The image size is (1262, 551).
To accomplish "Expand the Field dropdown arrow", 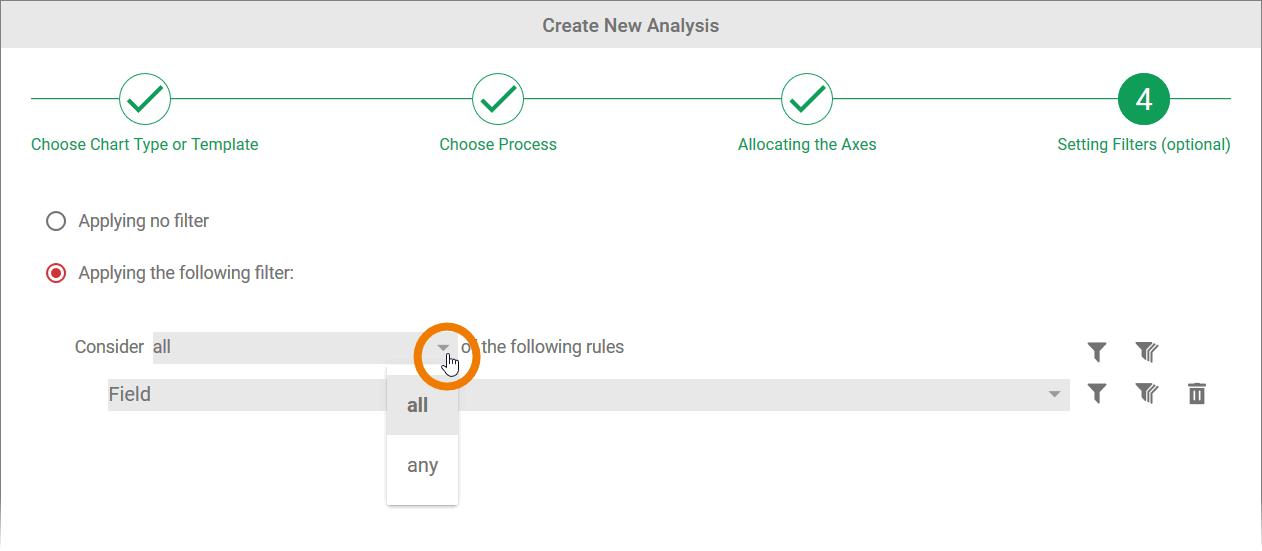I will 1054,395.
